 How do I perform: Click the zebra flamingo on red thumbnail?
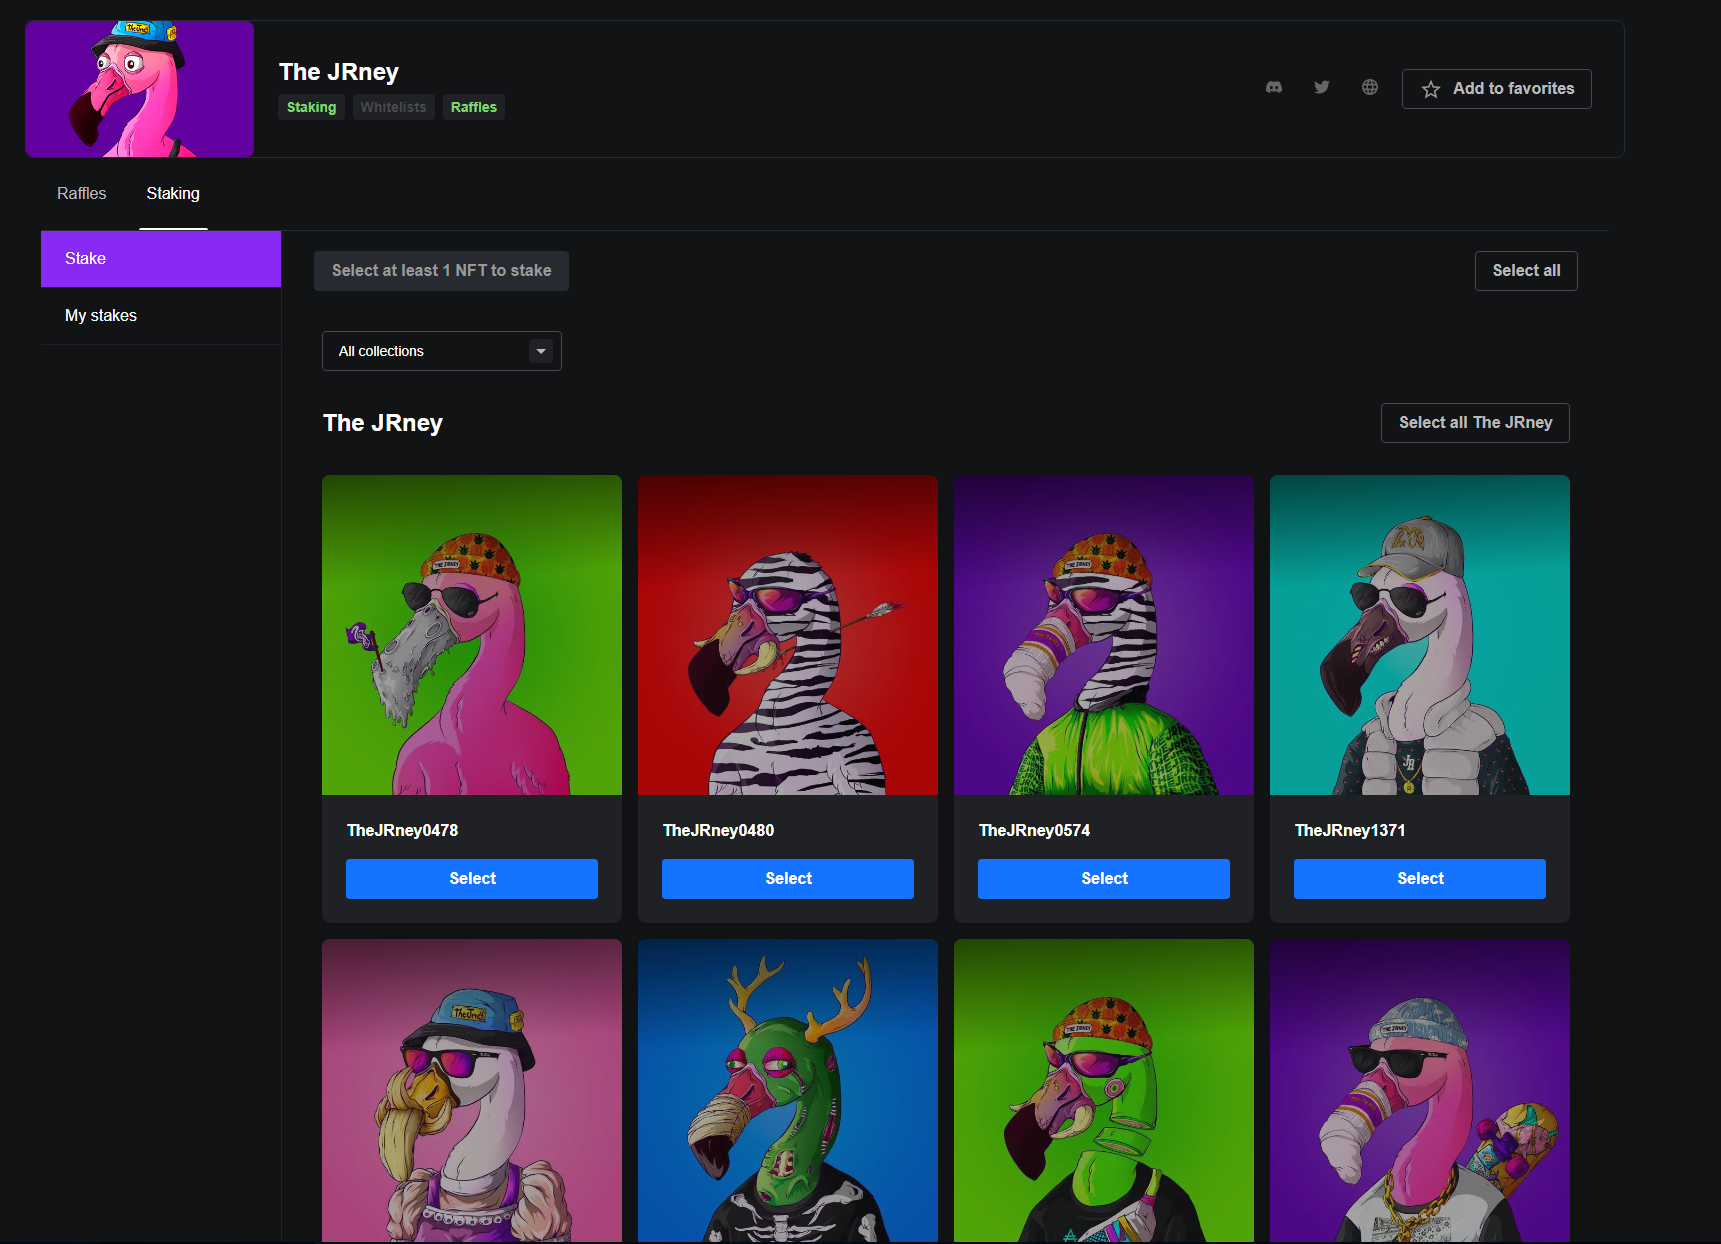pos(788,635)
